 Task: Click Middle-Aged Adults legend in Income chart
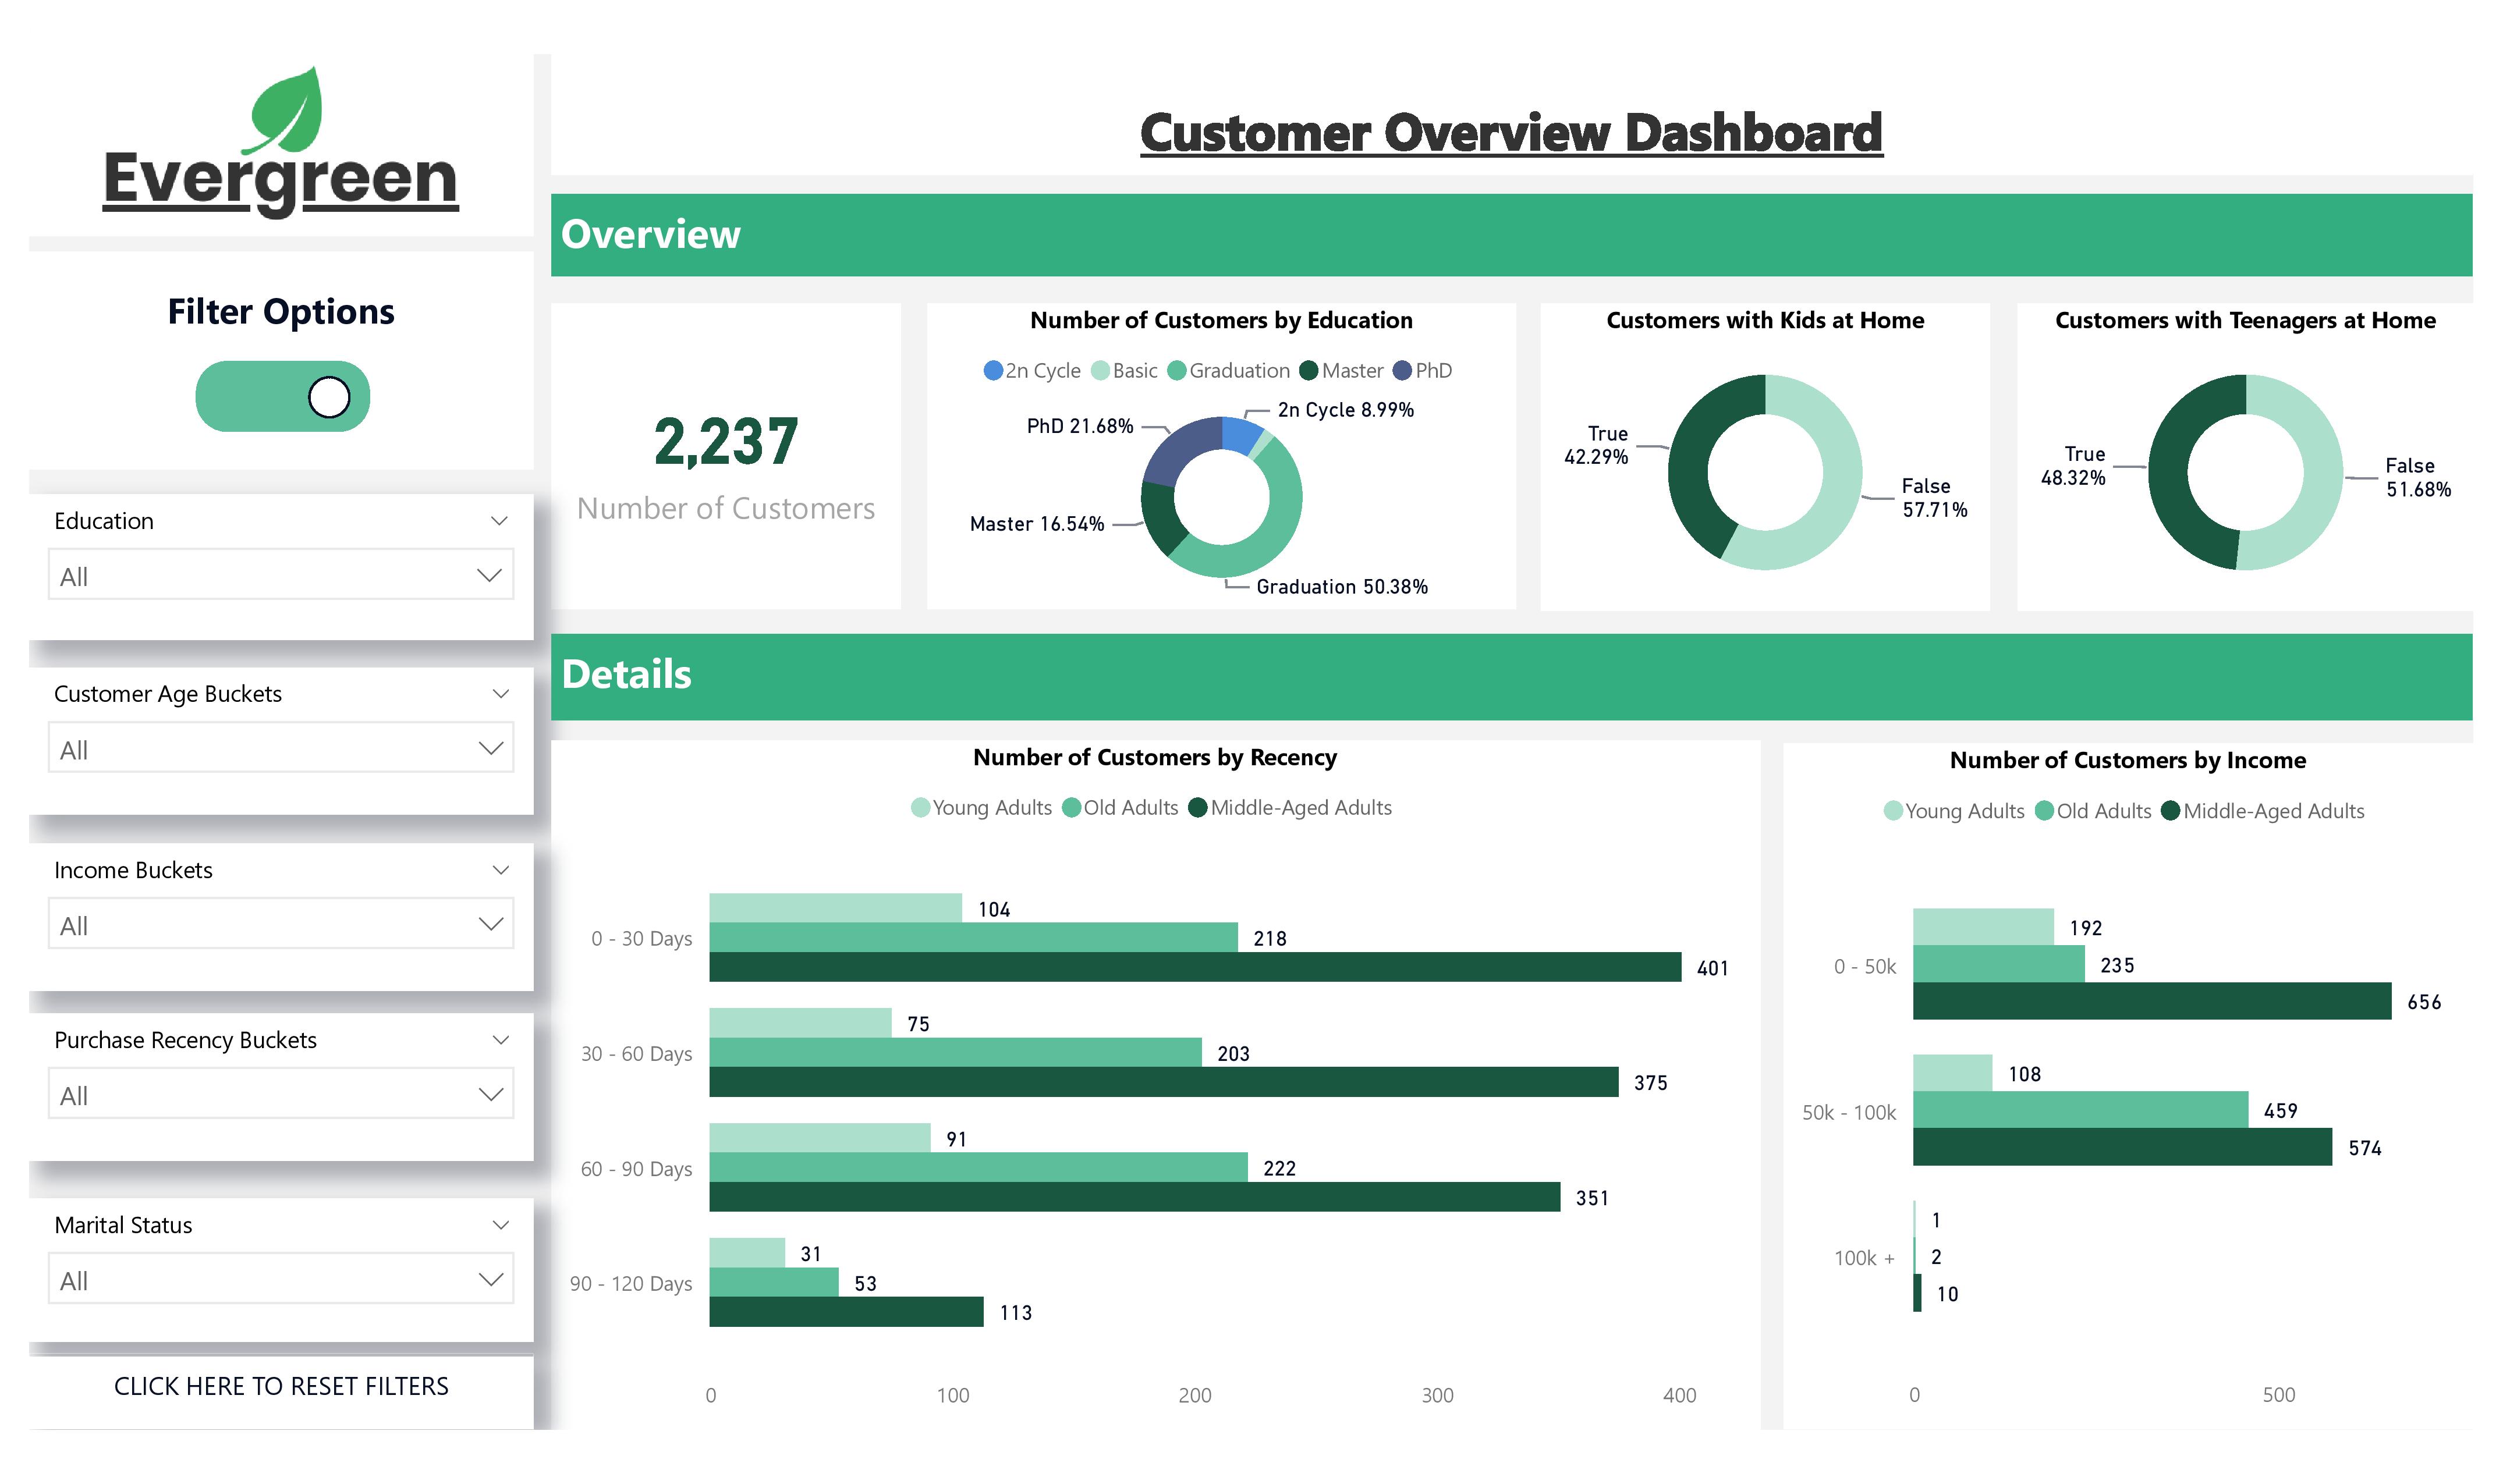pyautogui.click(x=2263, y=811)
